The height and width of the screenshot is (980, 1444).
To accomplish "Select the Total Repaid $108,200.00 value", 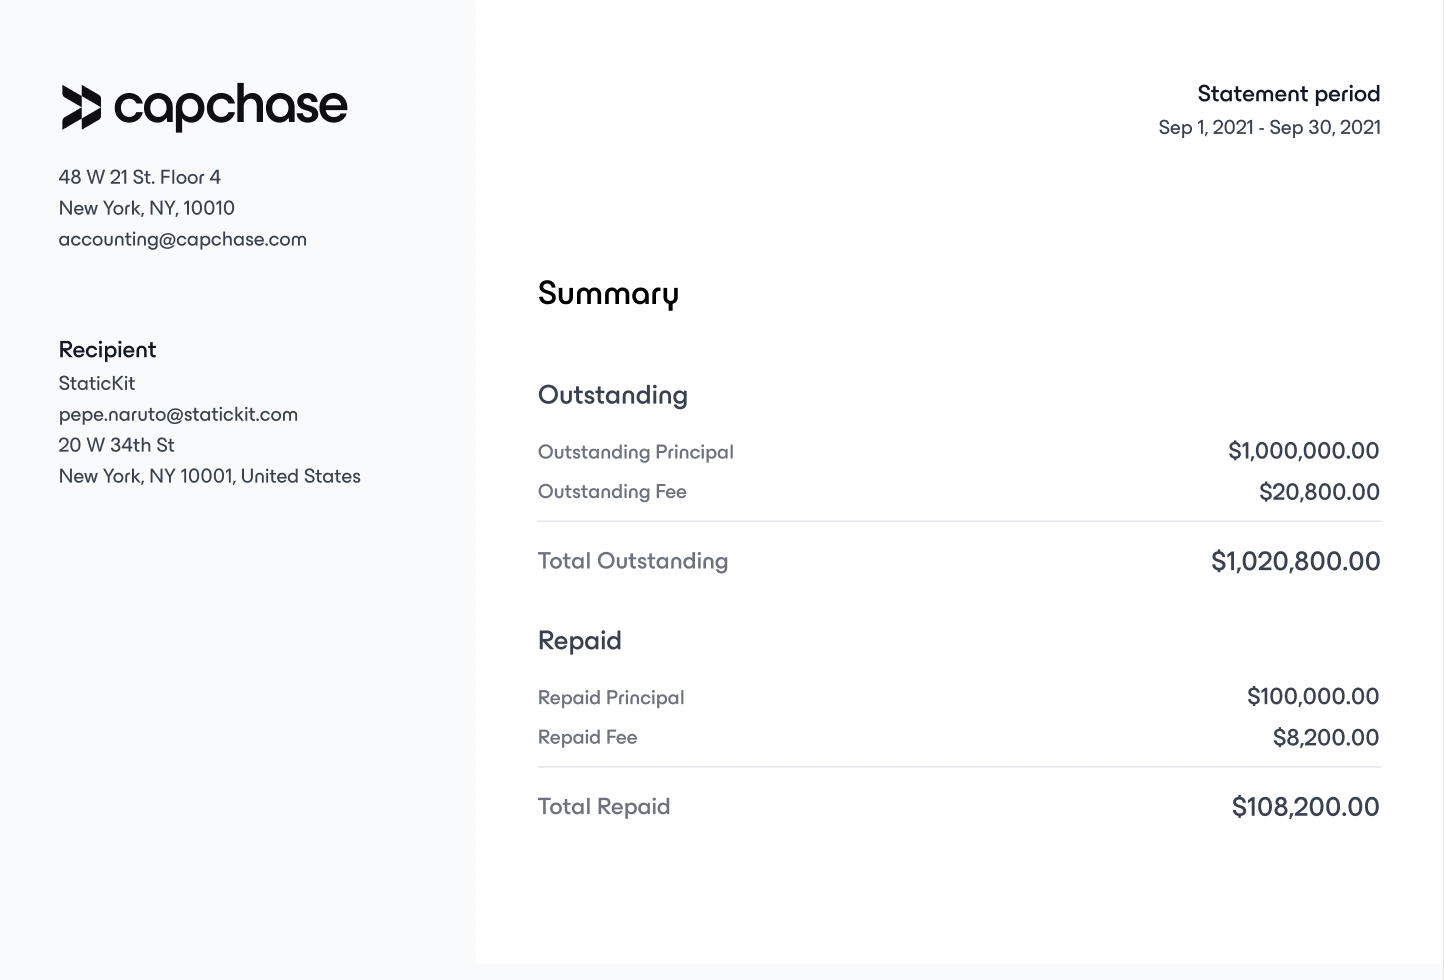I will [x=1305, y=807].
